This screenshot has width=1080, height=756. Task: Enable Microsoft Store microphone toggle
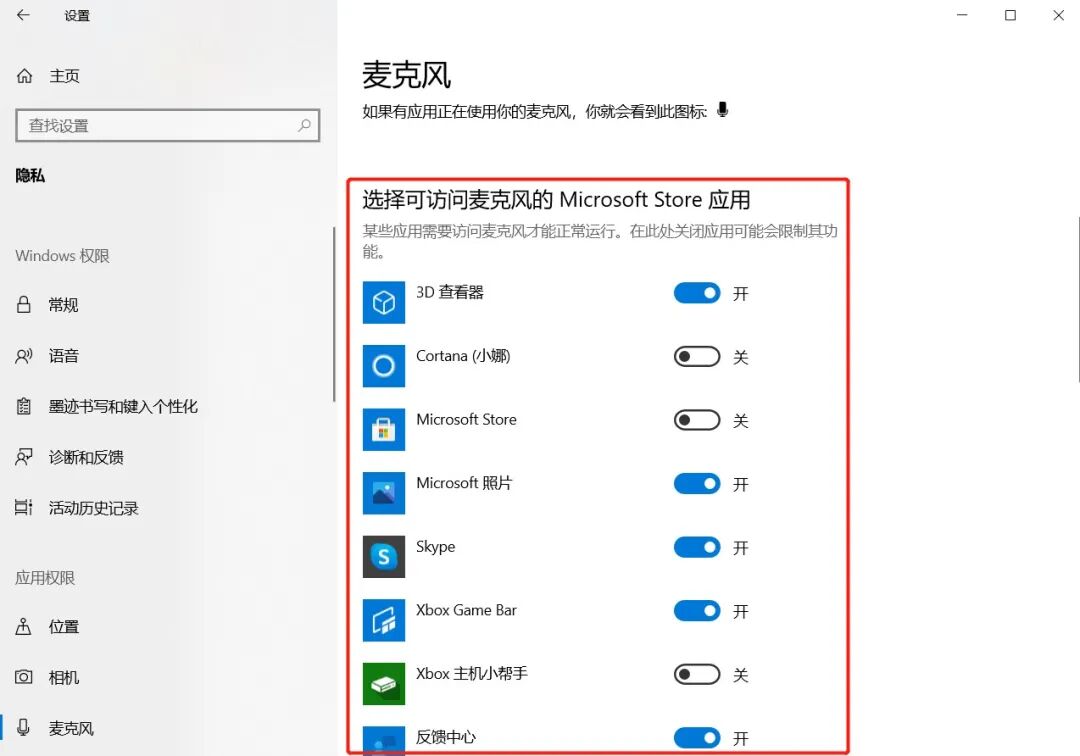pos(697,420)
